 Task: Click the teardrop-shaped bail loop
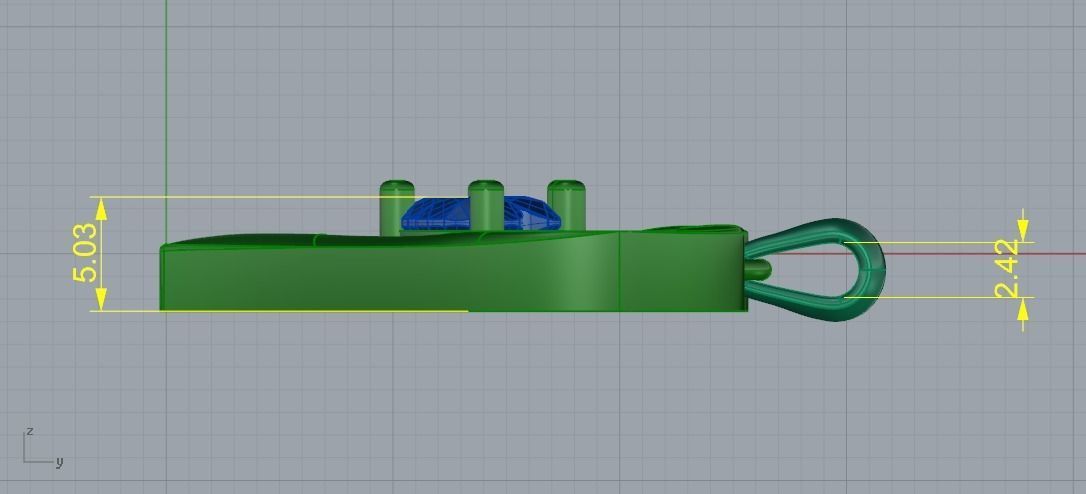click(x=815, y=270)
